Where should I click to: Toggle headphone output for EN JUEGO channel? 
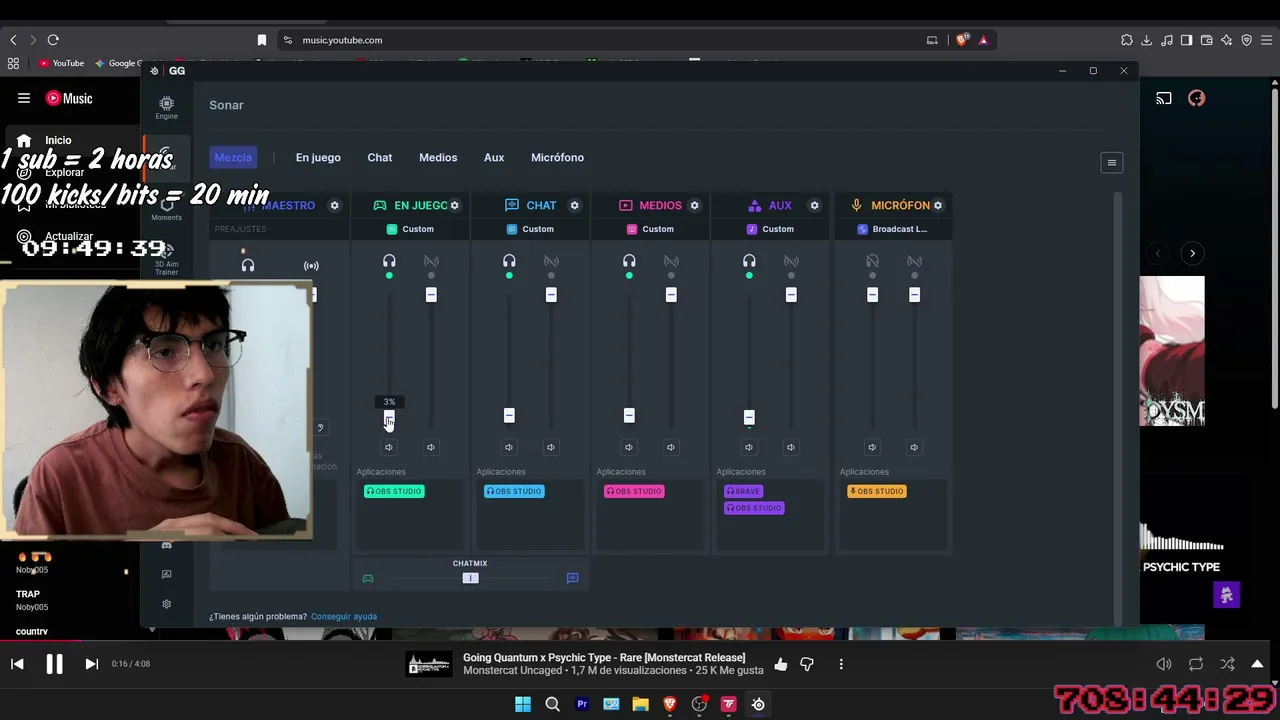point(389,262)
